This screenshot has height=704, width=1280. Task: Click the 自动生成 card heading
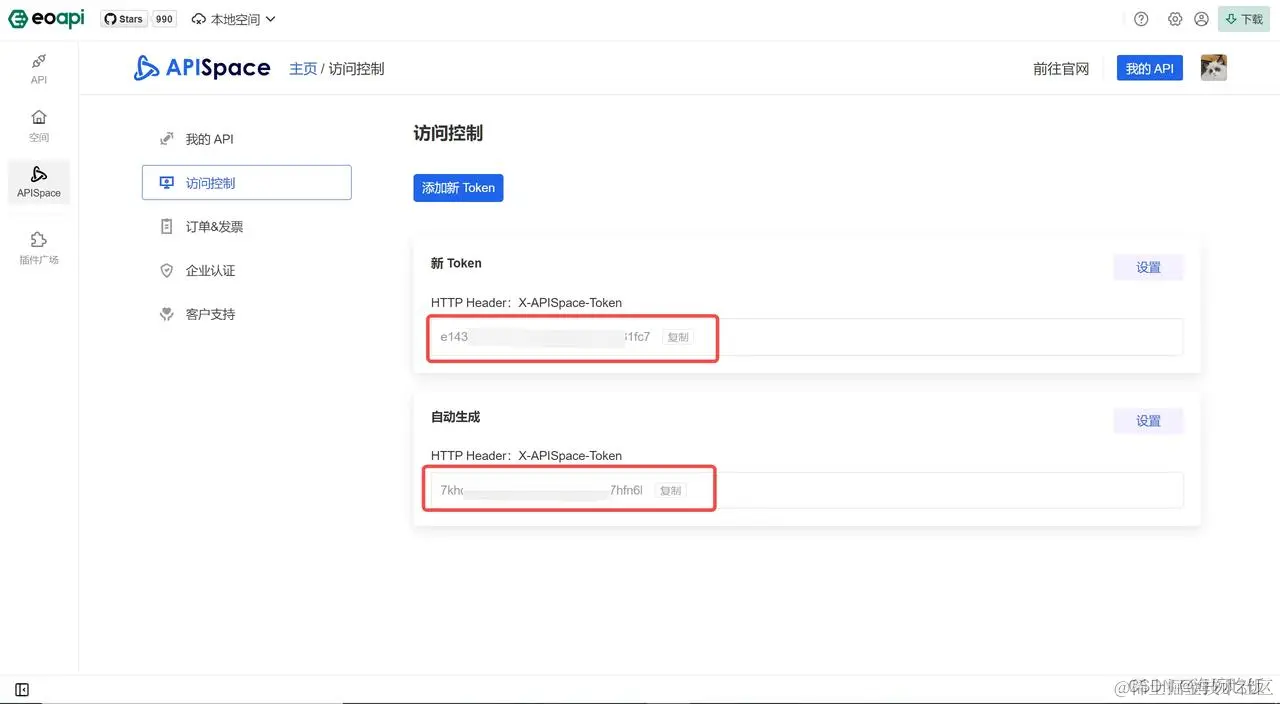click(x=456, y=416)
